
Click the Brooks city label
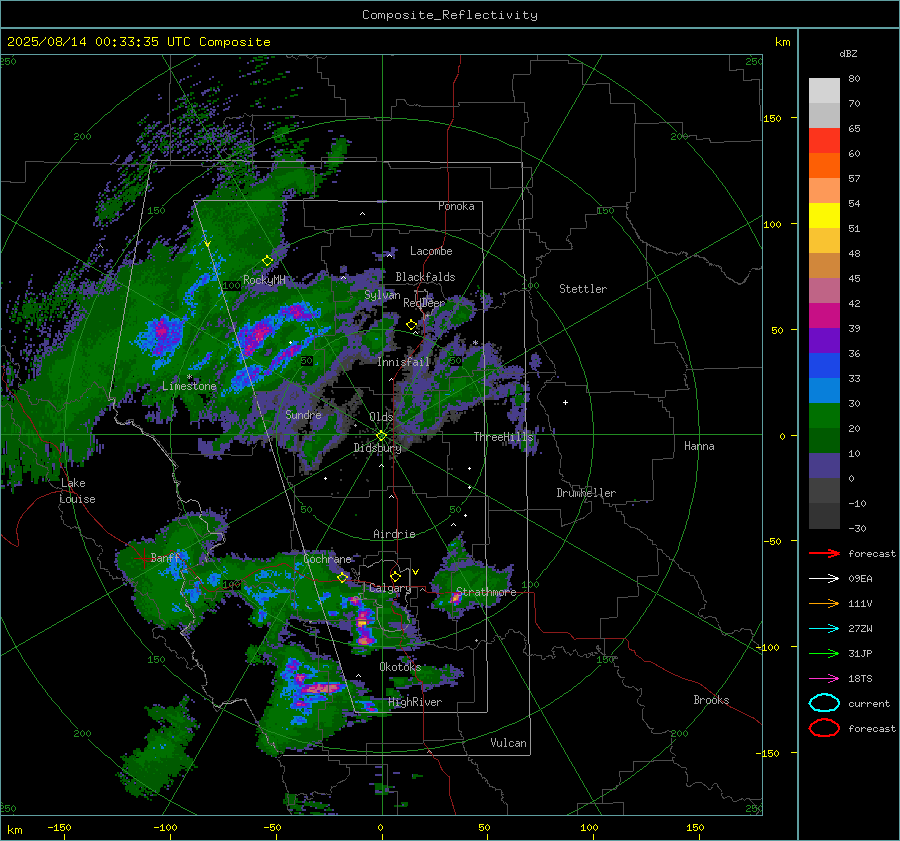(x=711, y=700)
